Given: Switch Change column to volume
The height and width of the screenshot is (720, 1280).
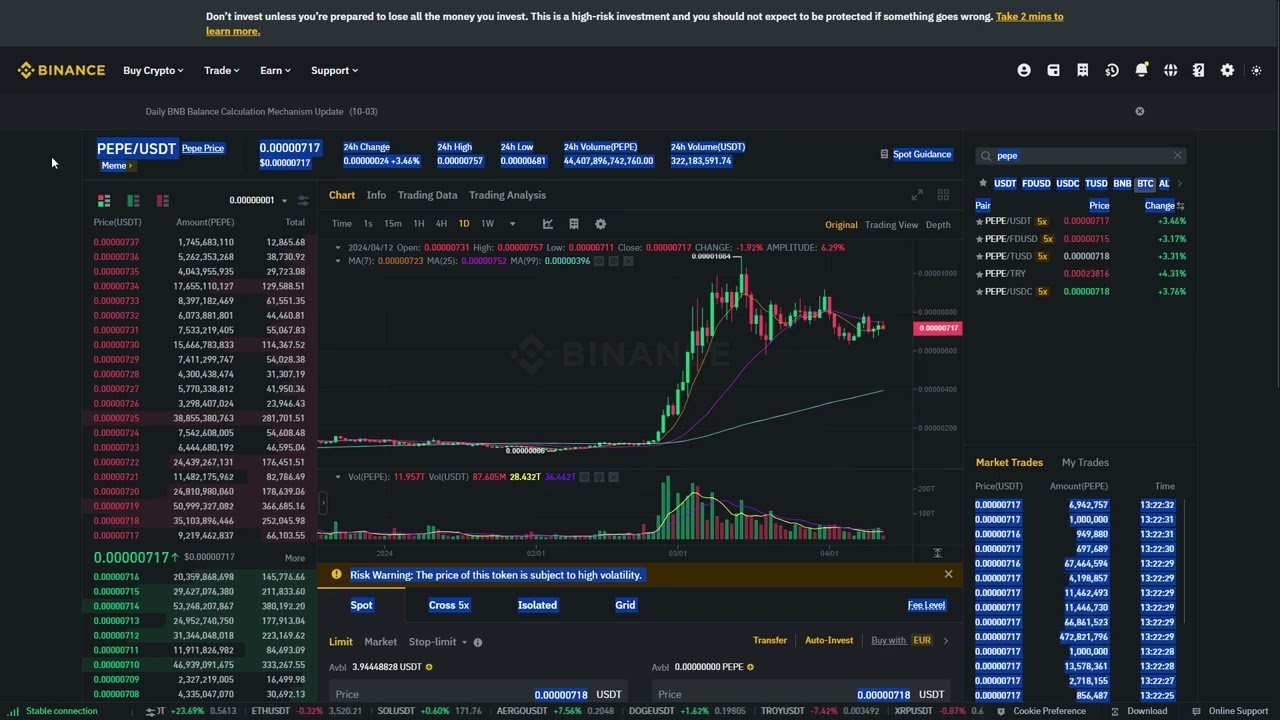Looking at the screenshot, I should pos(1180,206).
